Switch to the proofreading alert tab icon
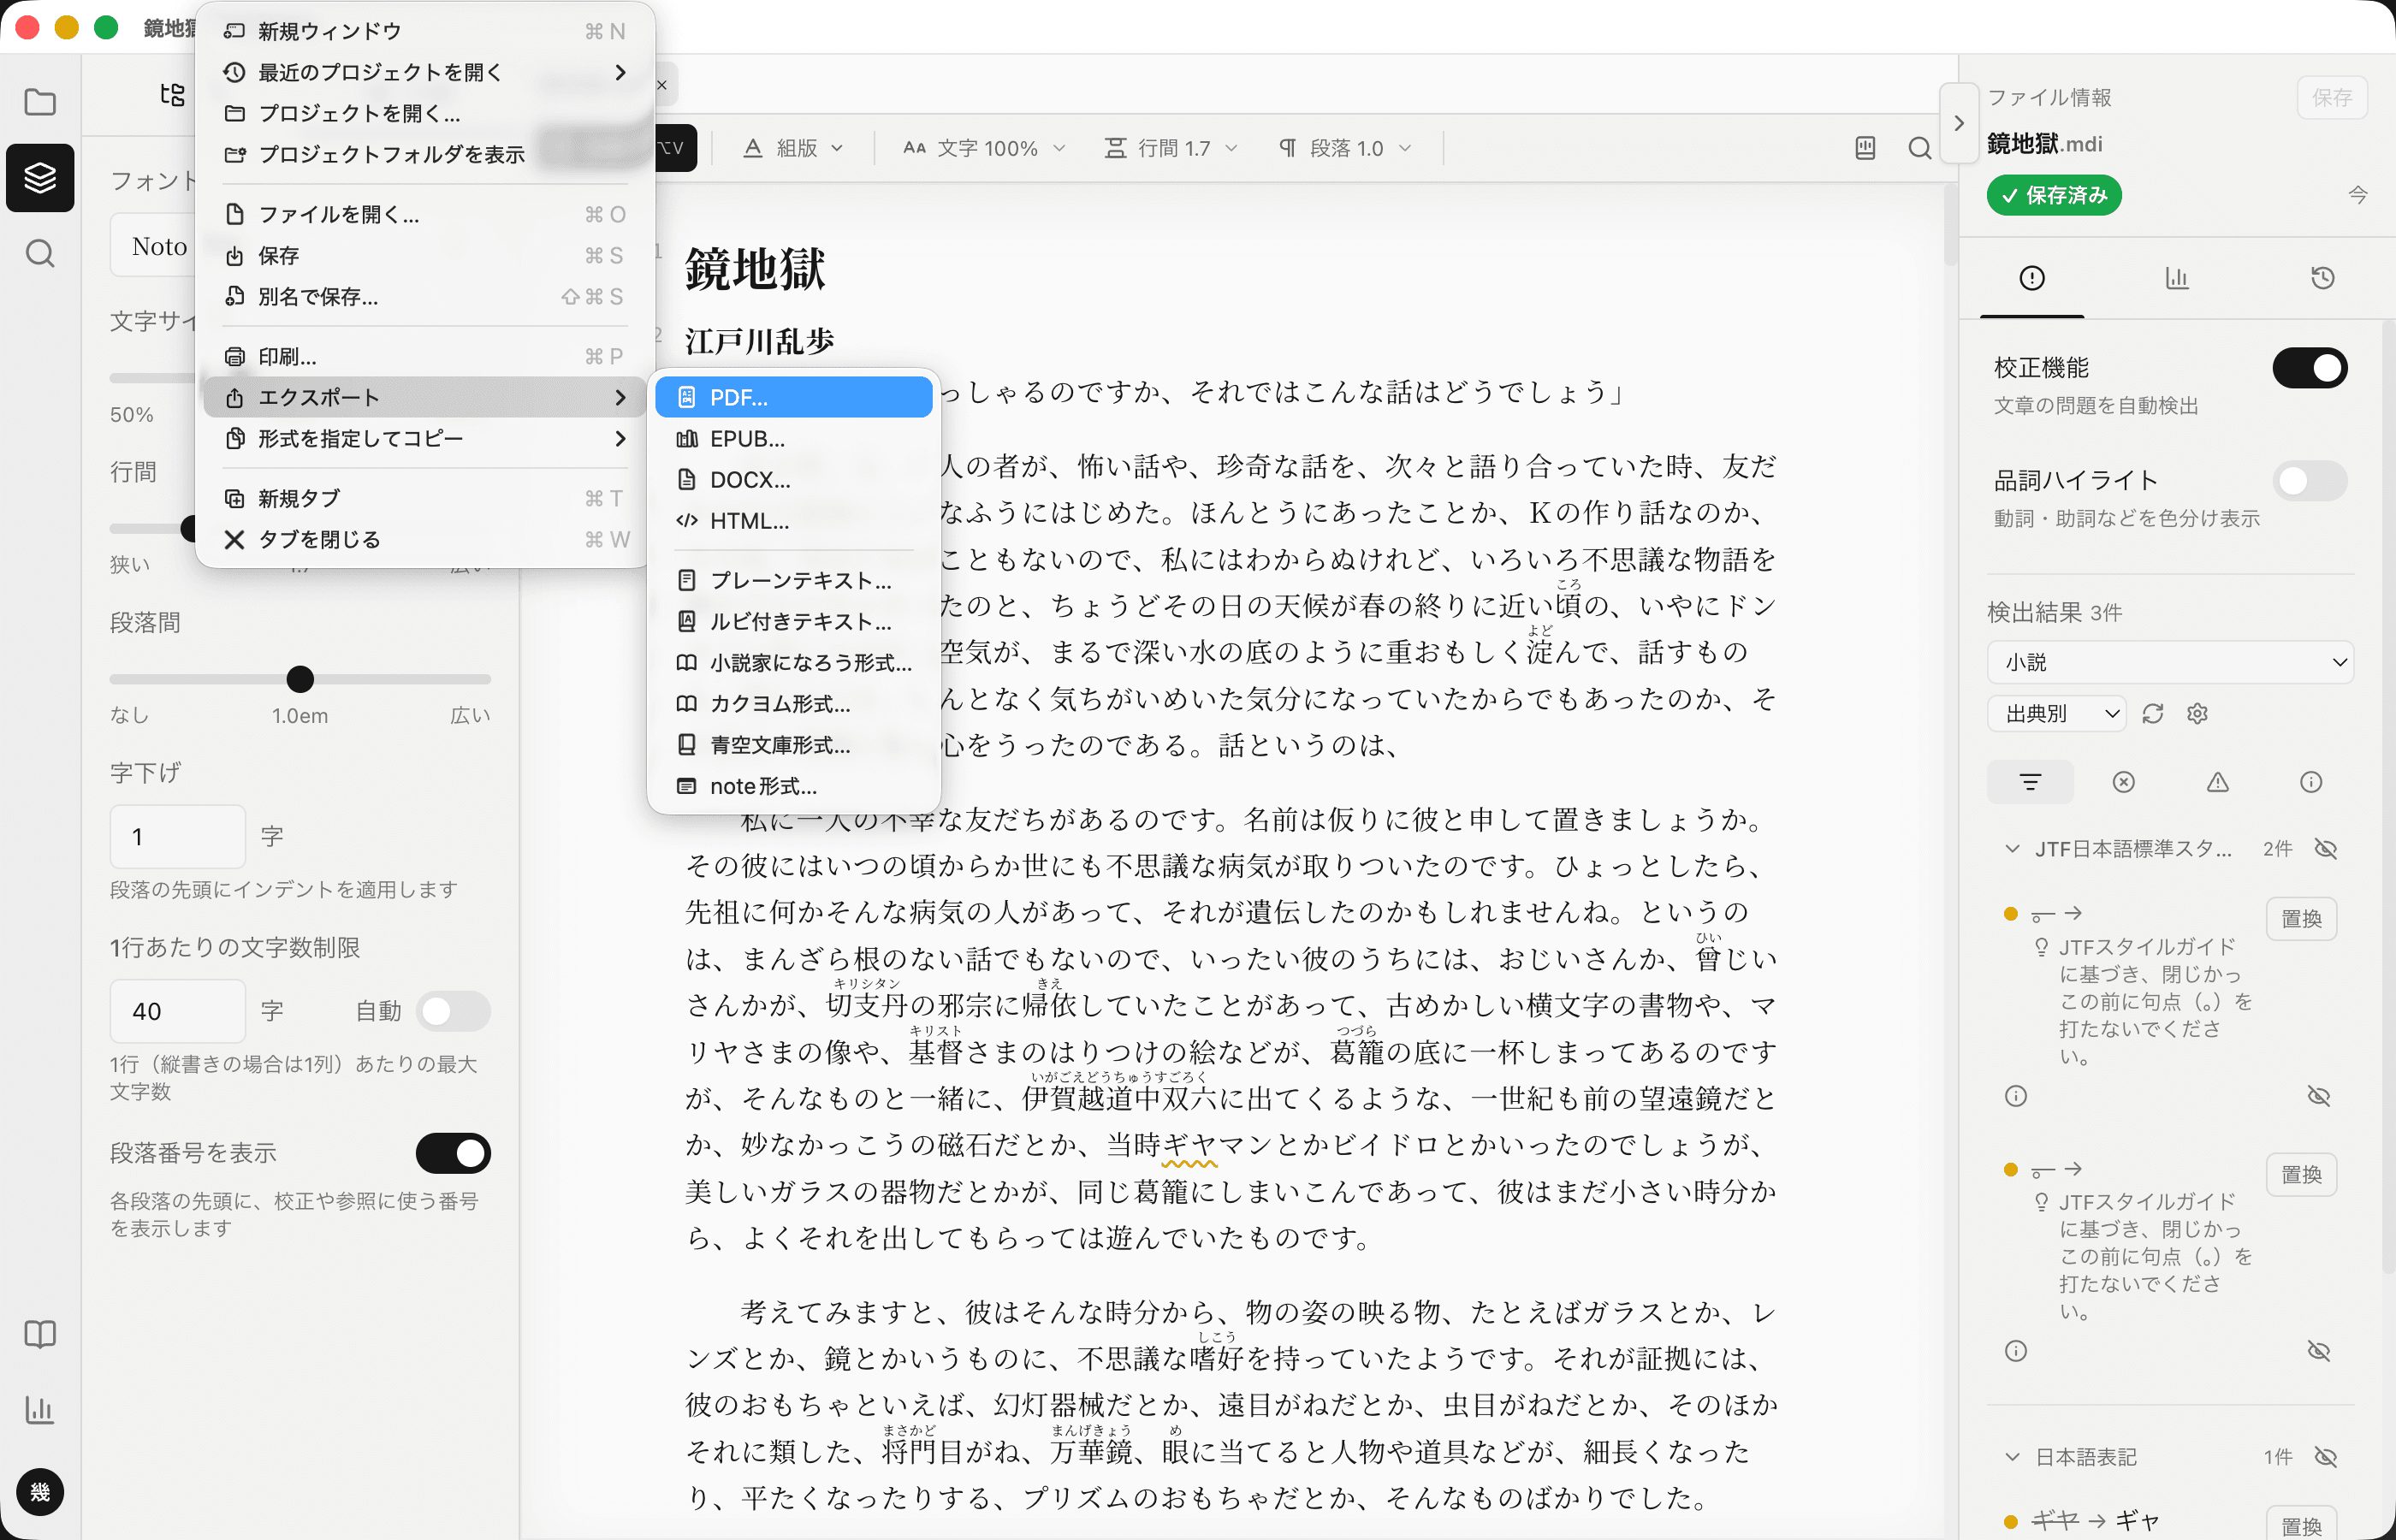 click(x=2032, y=278)
